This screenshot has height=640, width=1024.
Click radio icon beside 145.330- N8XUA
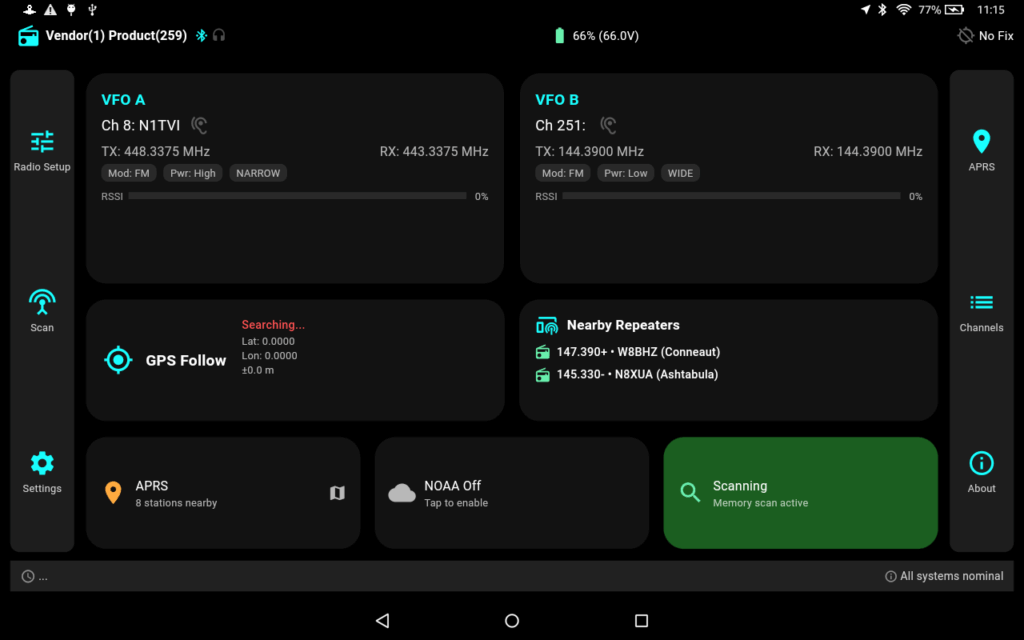[x=542, y=375]
